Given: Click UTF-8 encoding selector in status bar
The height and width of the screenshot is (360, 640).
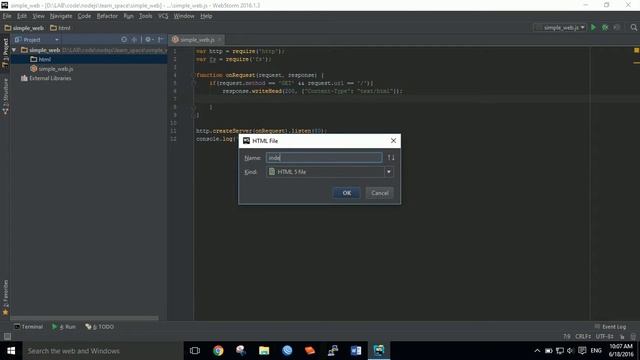Looking at the screenshot, I should click(x=604, y=336).
